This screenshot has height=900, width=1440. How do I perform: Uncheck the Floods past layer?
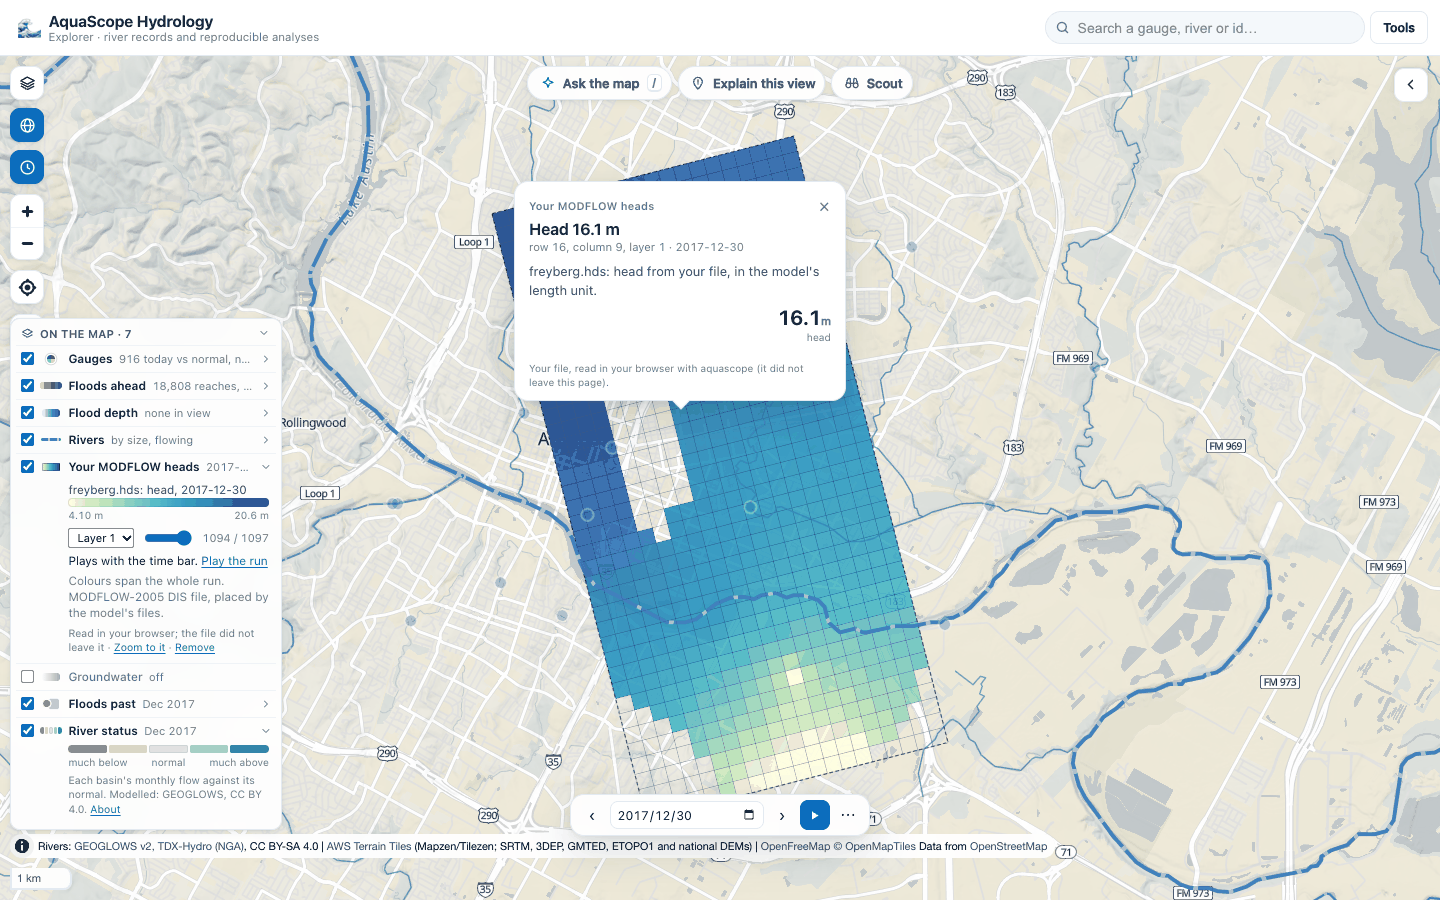pyautogui.click(x=28, y=704)
